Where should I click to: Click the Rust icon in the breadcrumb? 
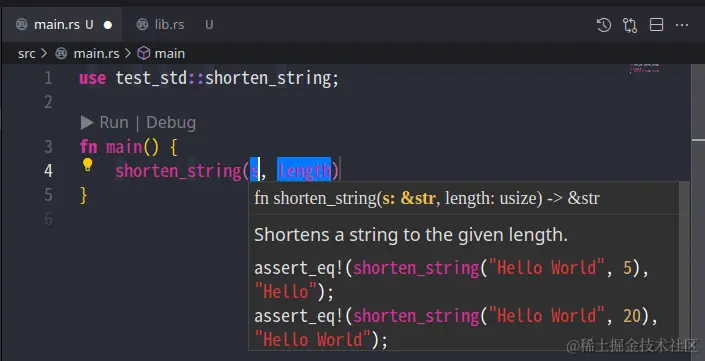pos(61,53)
